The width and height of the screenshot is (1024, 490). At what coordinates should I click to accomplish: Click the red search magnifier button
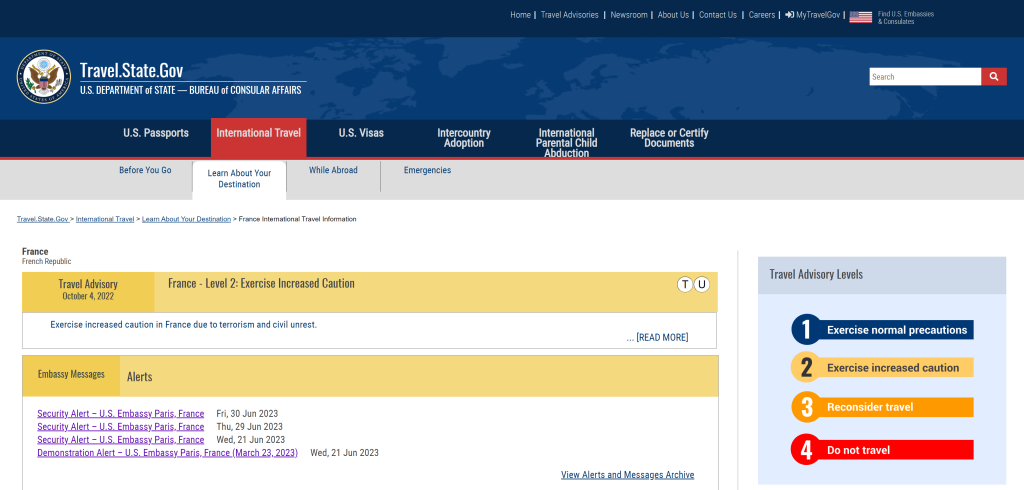pyautogui.click(x=993, y=76)
